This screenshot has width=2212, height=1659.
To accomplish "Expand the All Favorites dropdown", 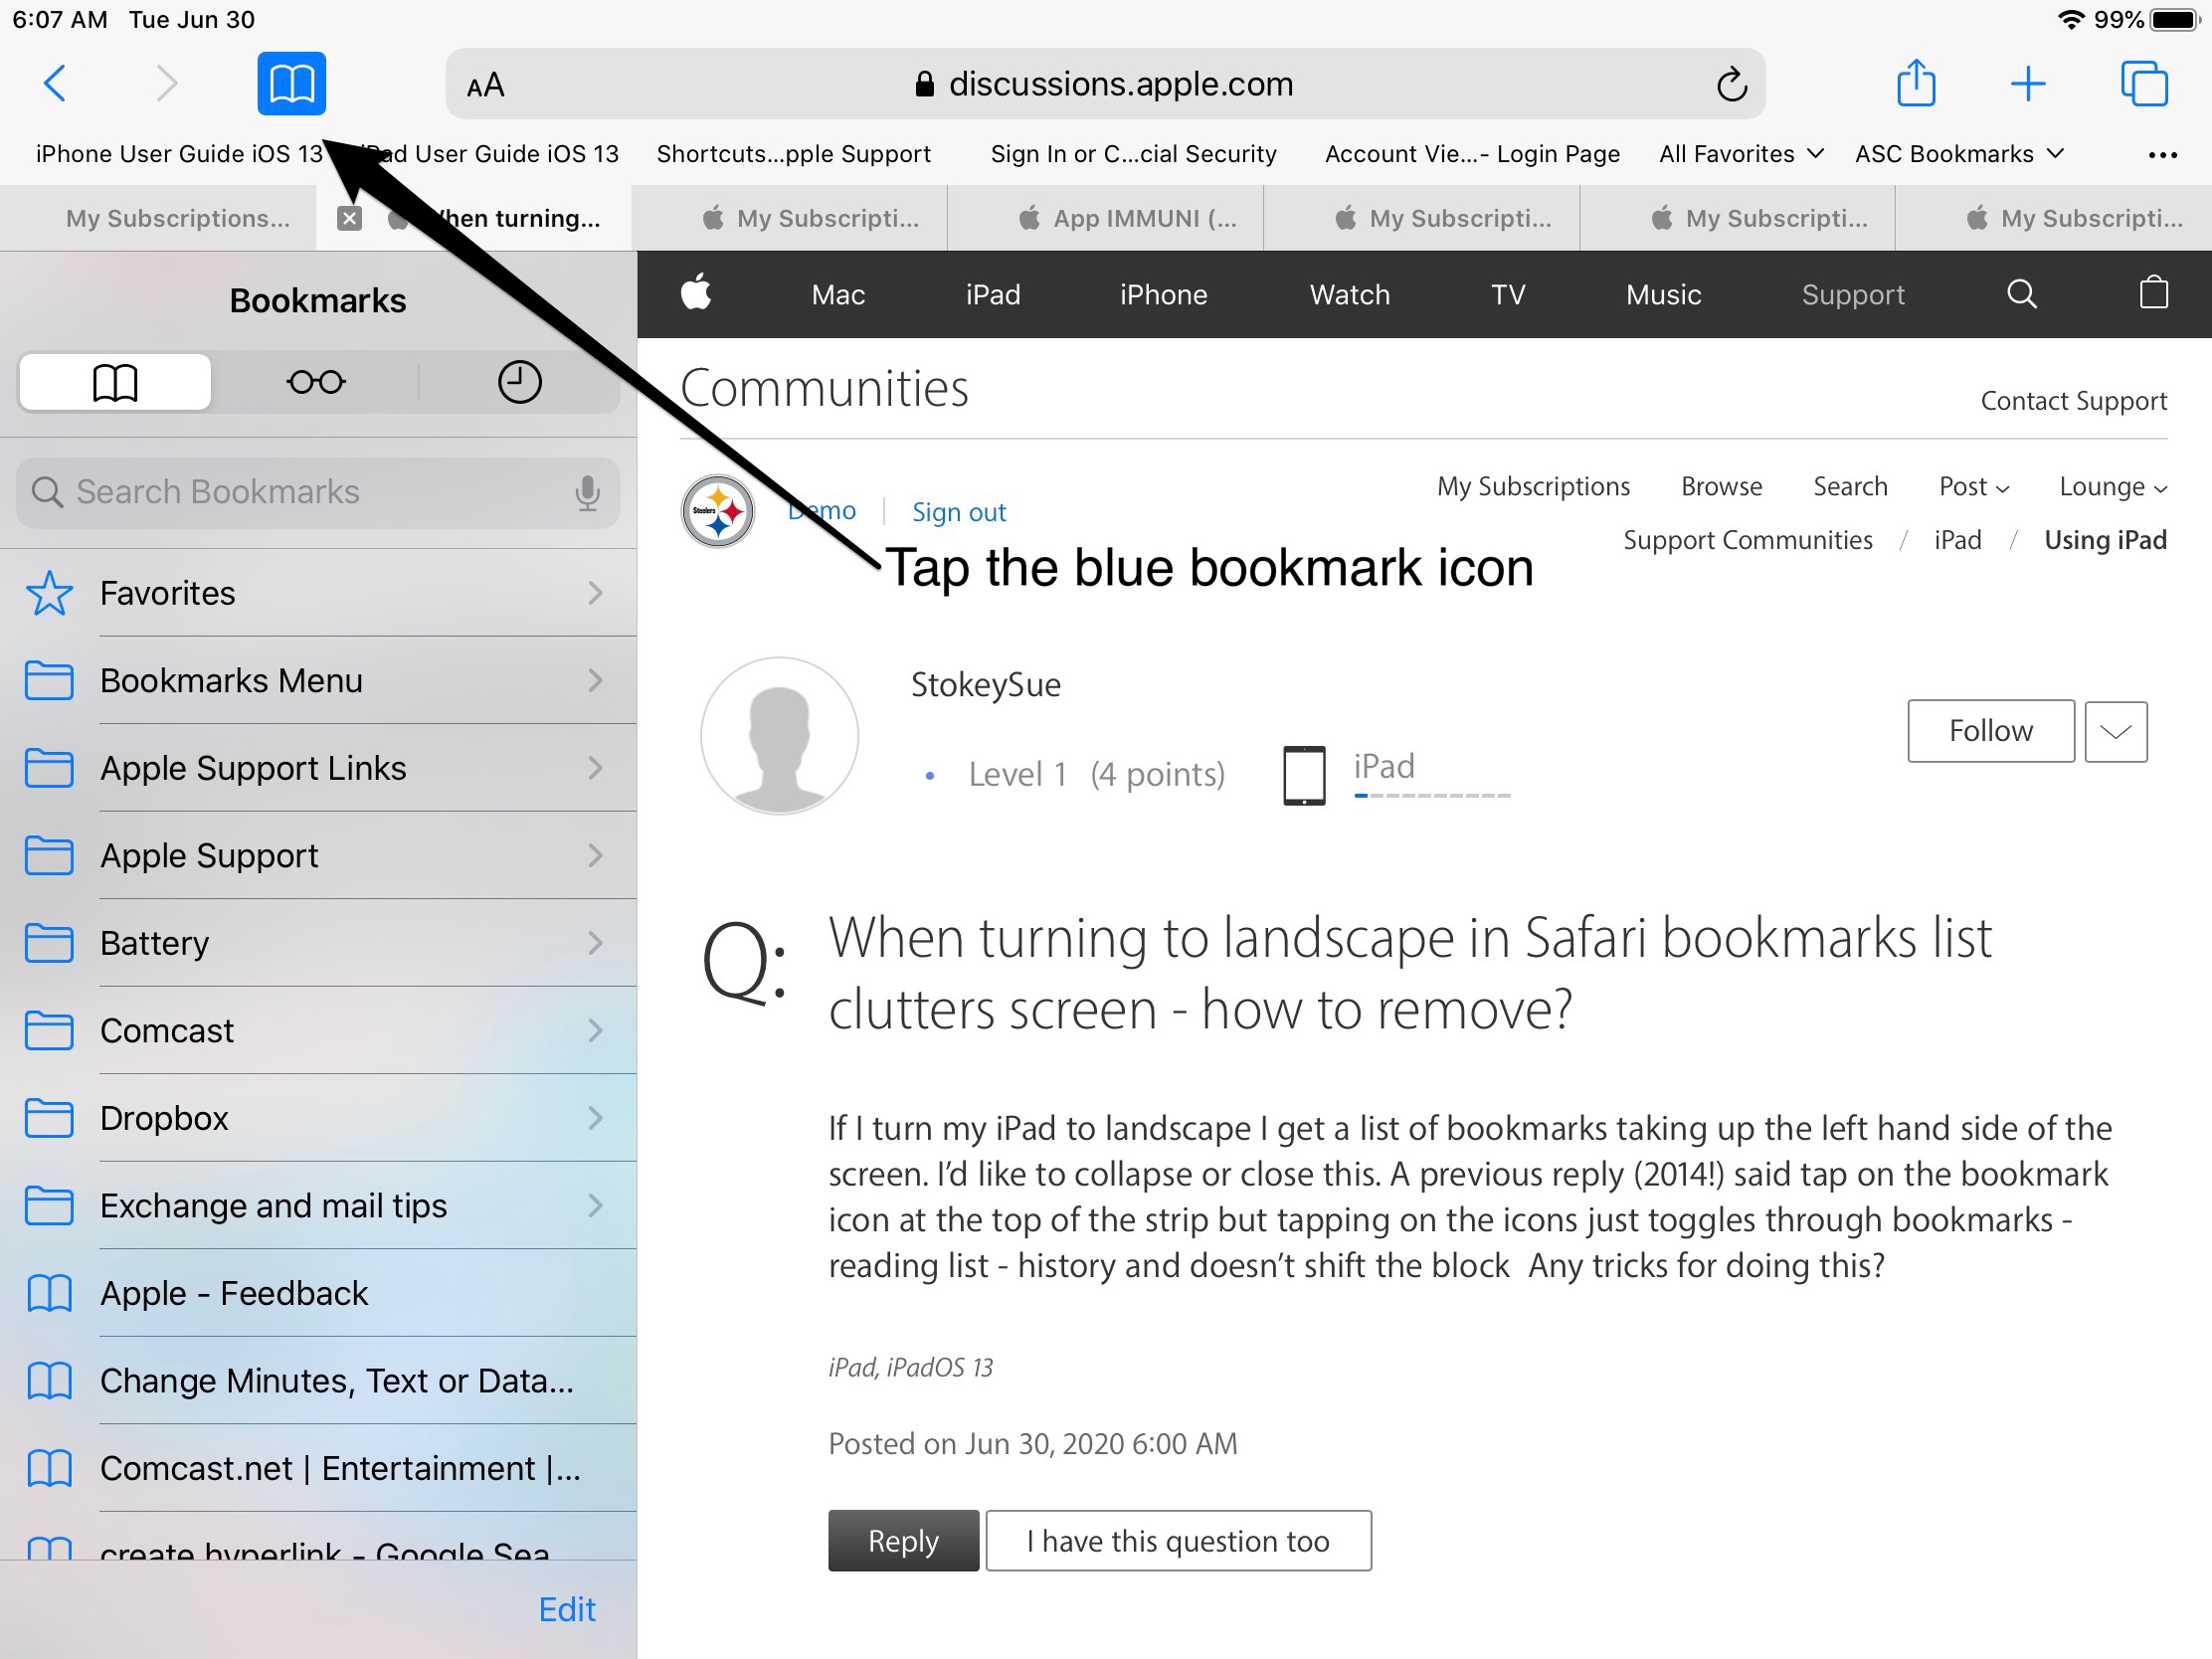I will [x=1740, y=154].
